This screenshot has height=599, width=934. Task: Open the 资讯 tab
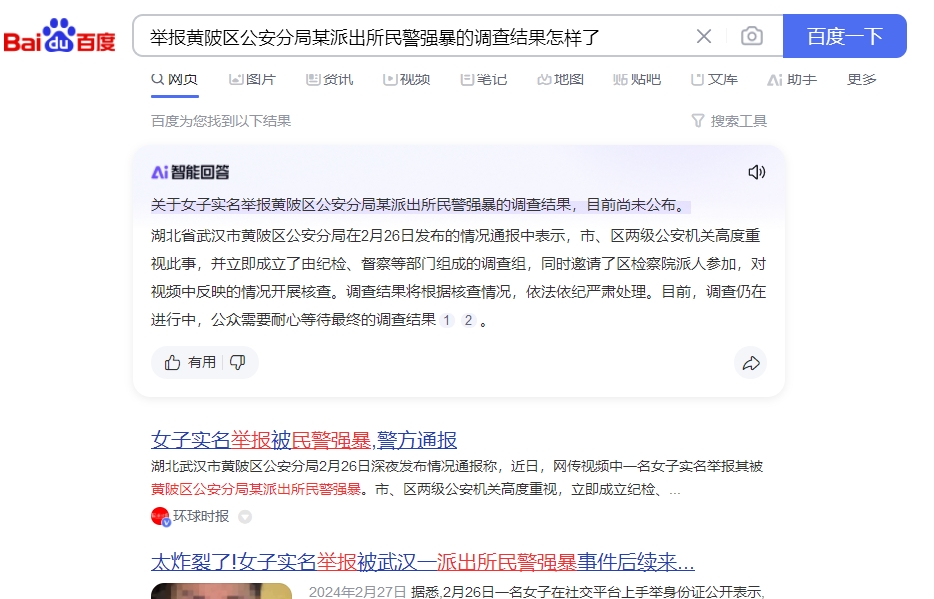[330, 79]
